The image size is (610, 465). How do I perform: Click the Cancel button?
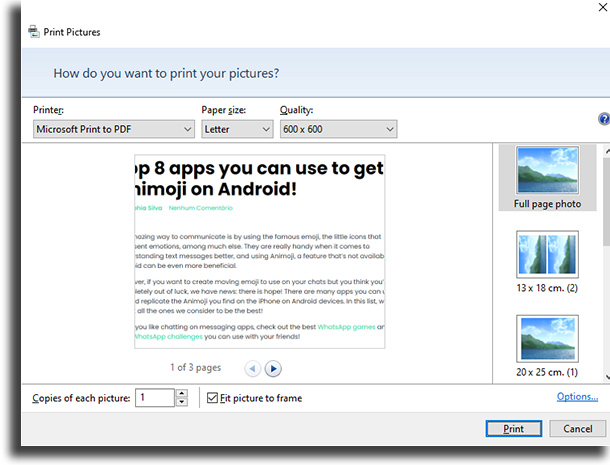pos(578,428)
